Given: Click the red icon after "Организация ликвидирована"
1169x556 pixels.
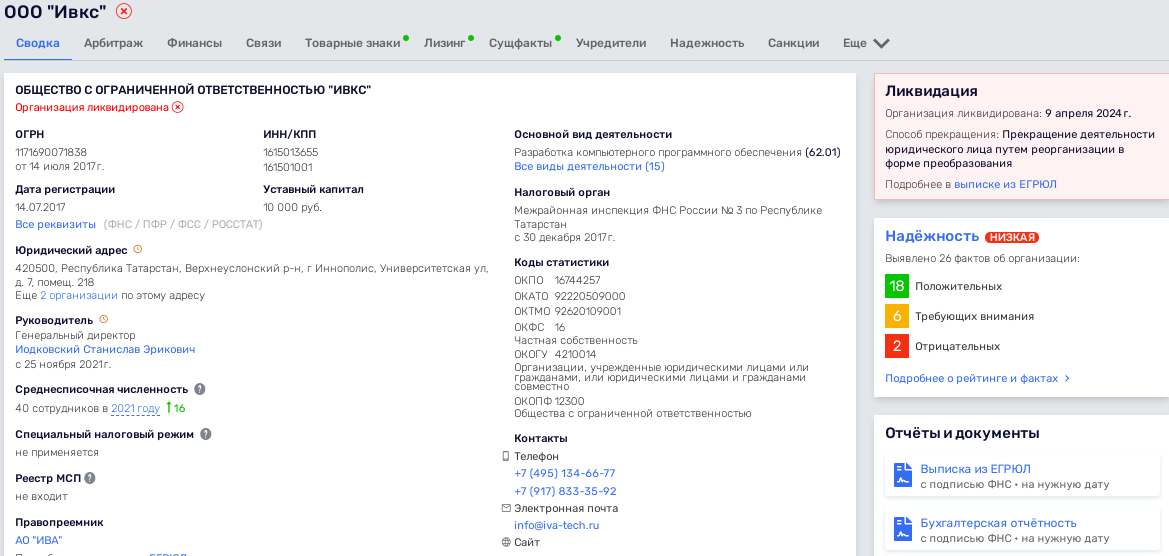Looking at the screenshot, I should pos(177,107).
